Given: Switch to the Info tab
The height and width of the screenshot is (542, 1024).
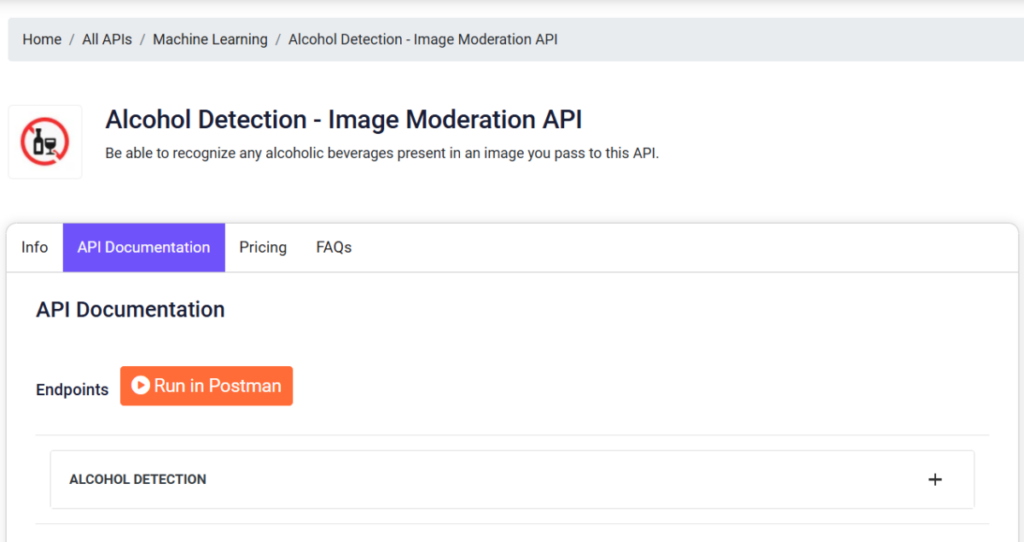Looking at the screenshot, I should point(35,247).
